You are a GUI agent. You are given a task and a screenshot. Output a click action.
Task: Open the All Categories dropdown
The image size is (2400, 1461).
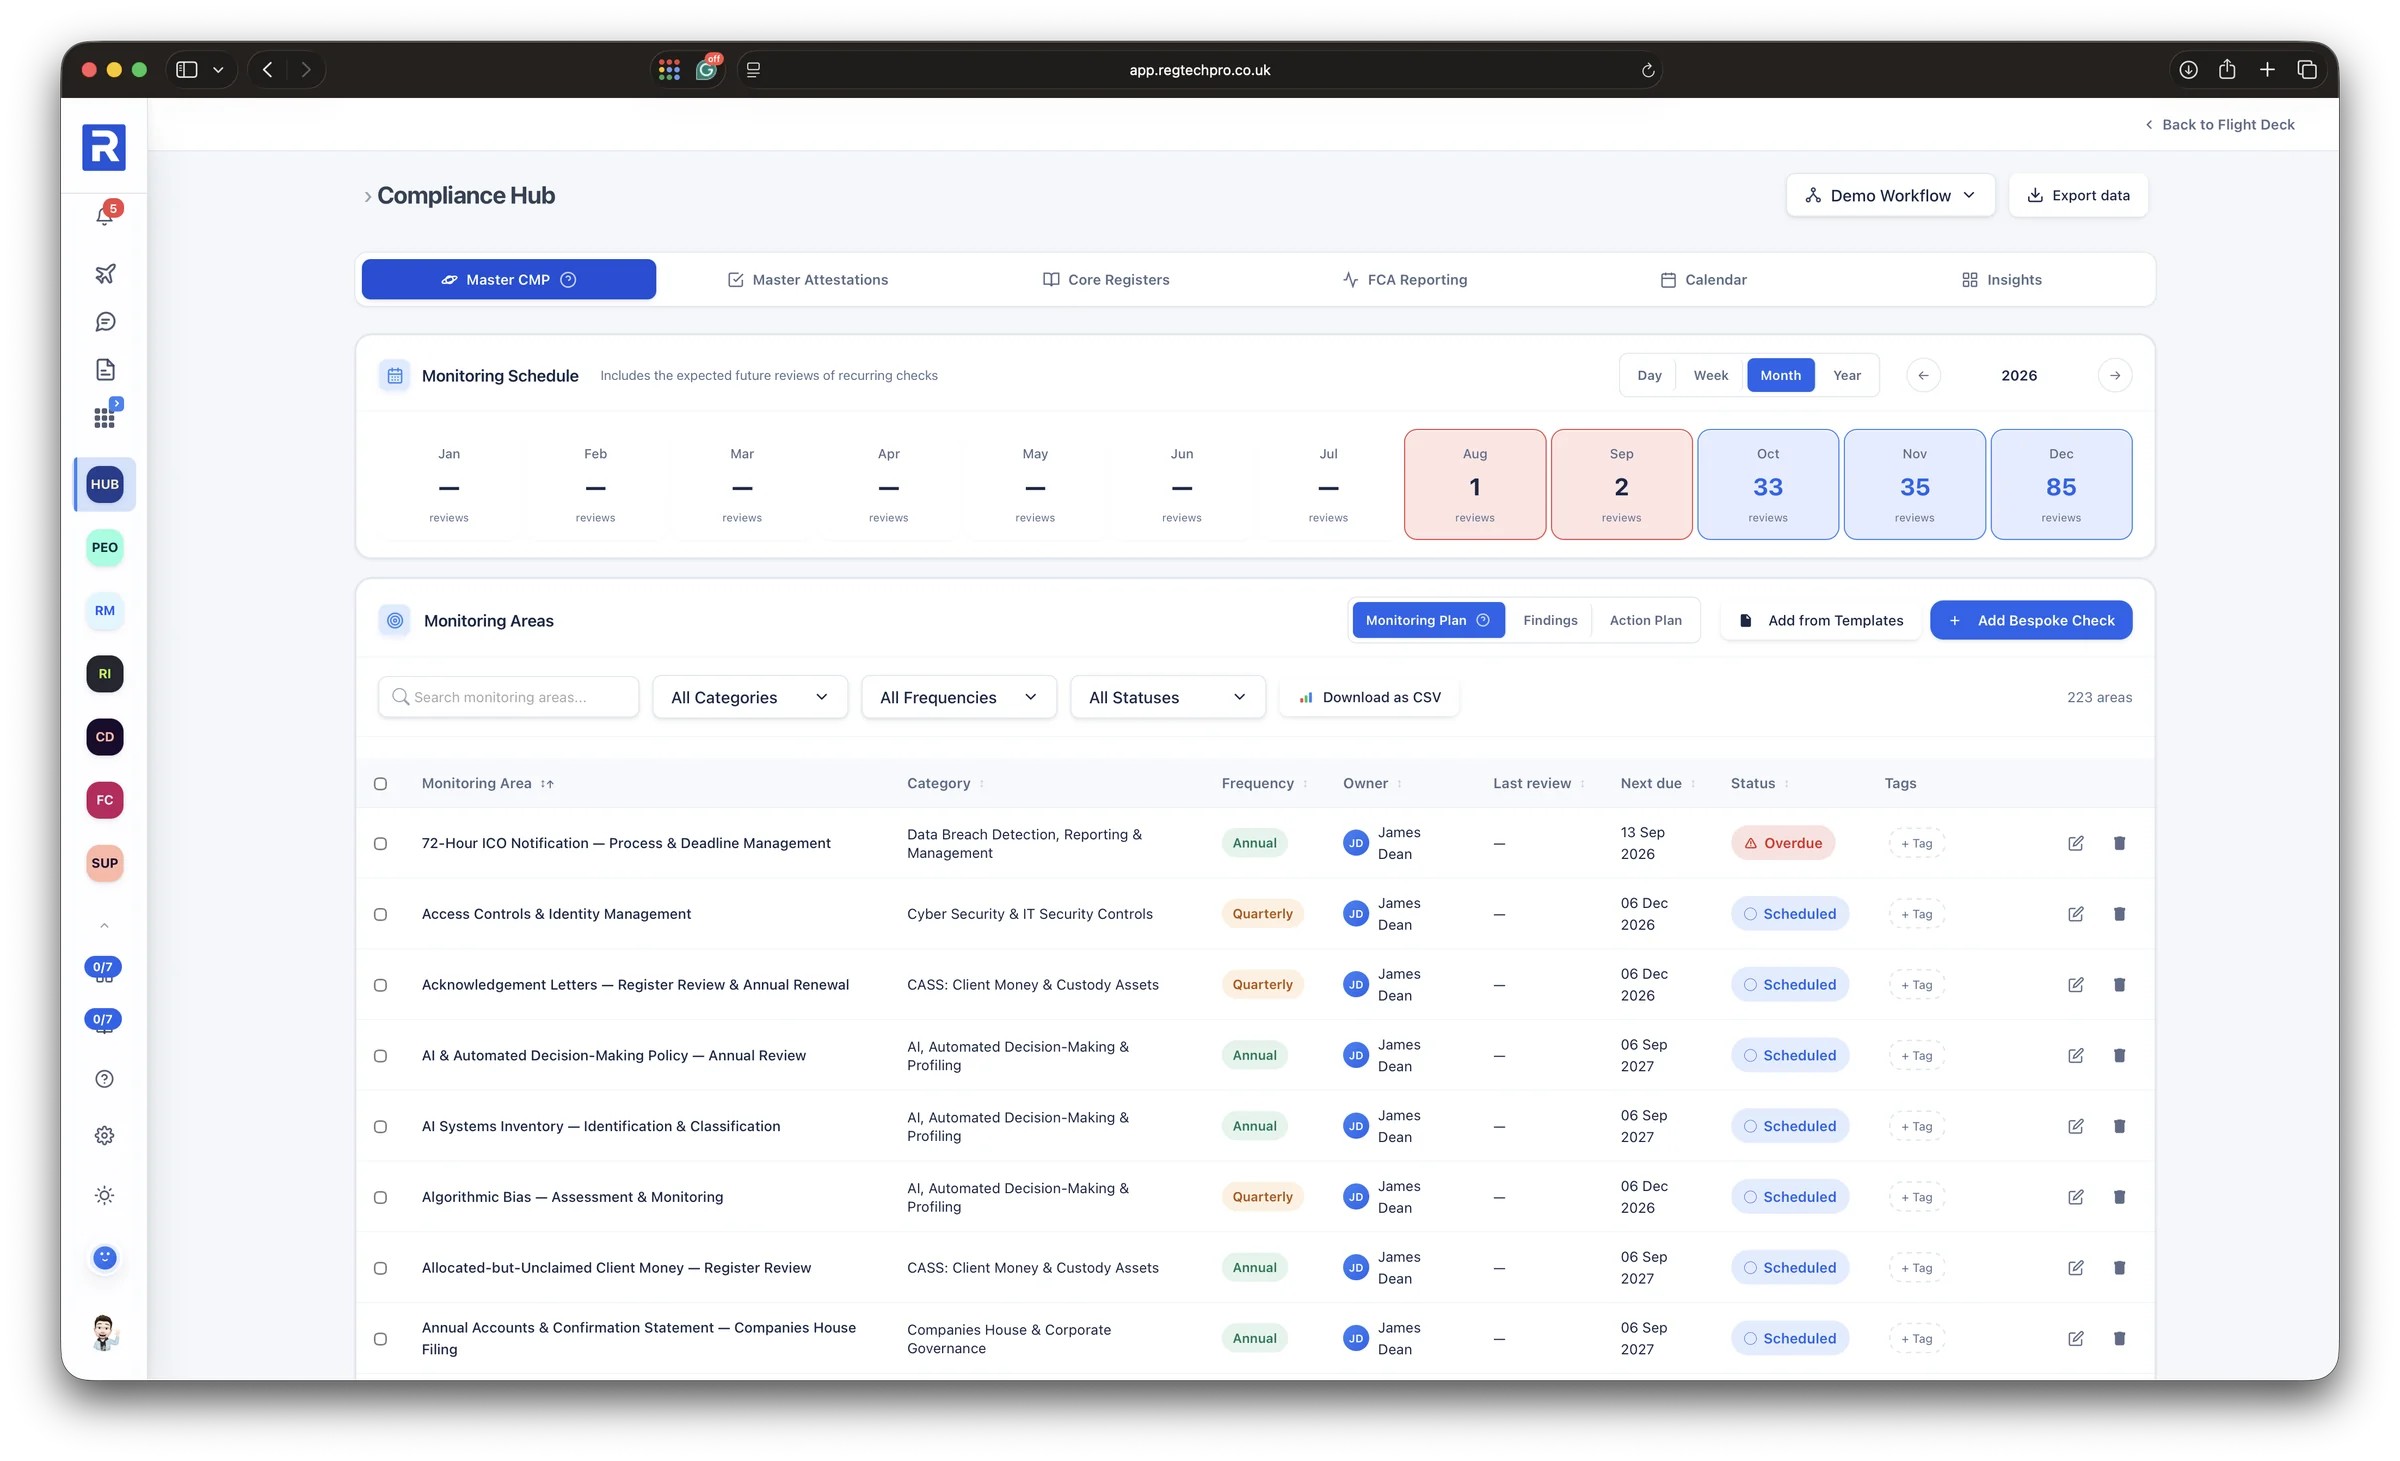point(750,697)
